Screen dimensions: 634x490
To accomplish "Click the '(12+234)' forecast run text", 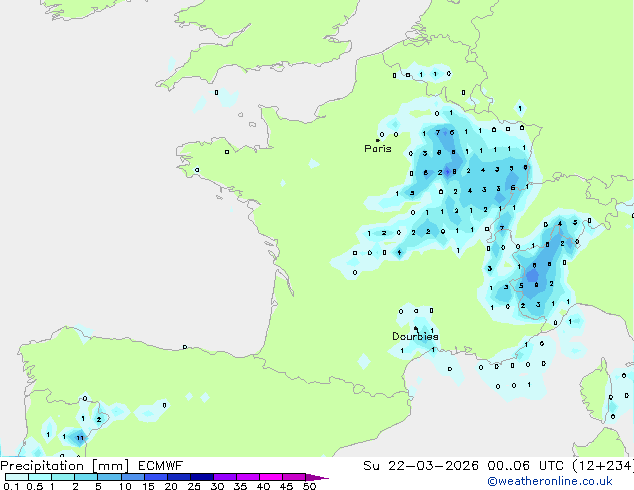I will pos(603,466).
